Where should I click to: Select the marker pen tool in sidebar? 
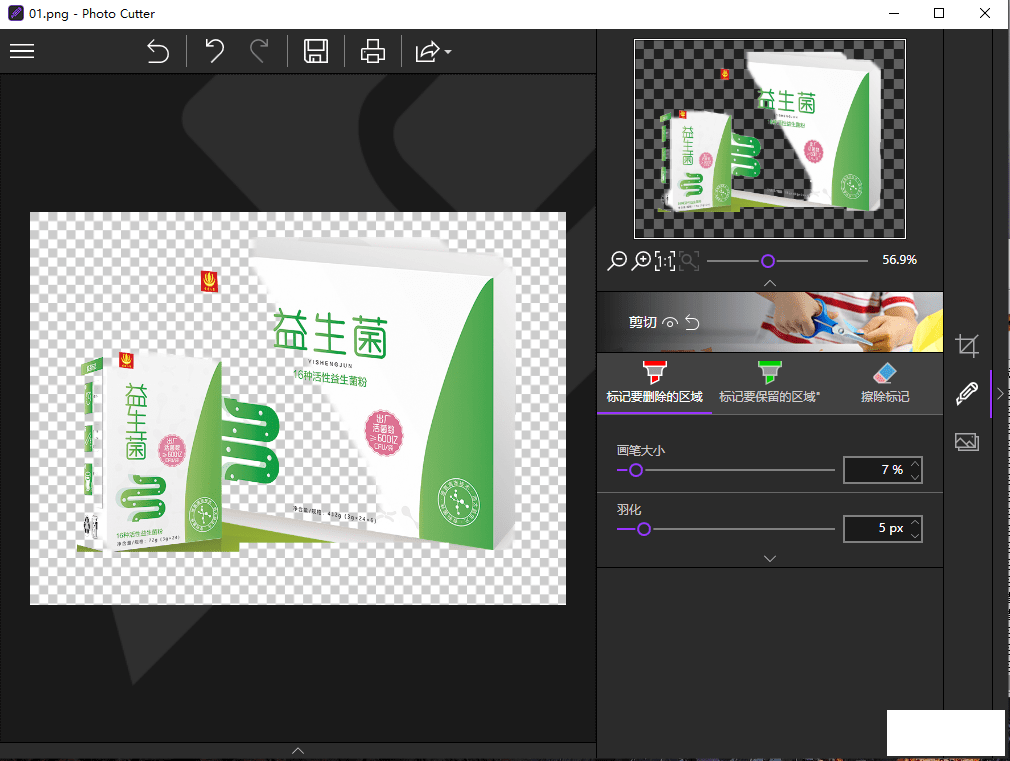point(967,393)
